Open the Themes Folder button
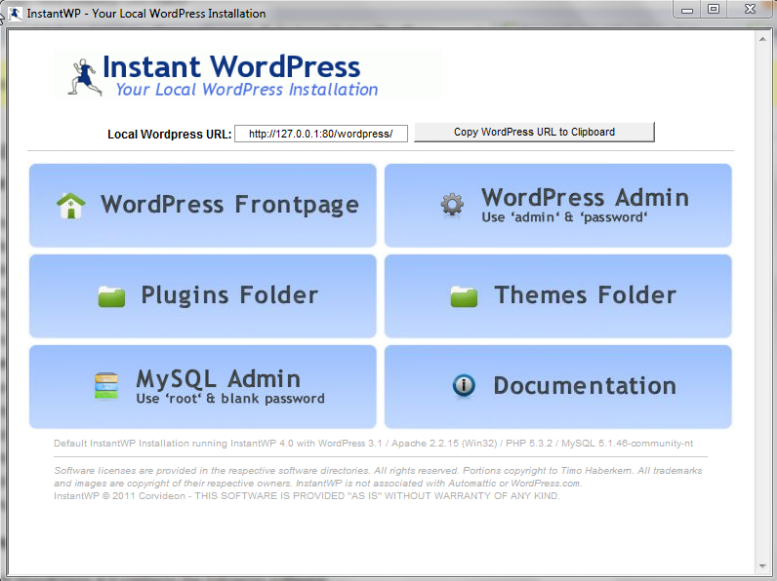 pyautogui.click(x=584, y=295)
